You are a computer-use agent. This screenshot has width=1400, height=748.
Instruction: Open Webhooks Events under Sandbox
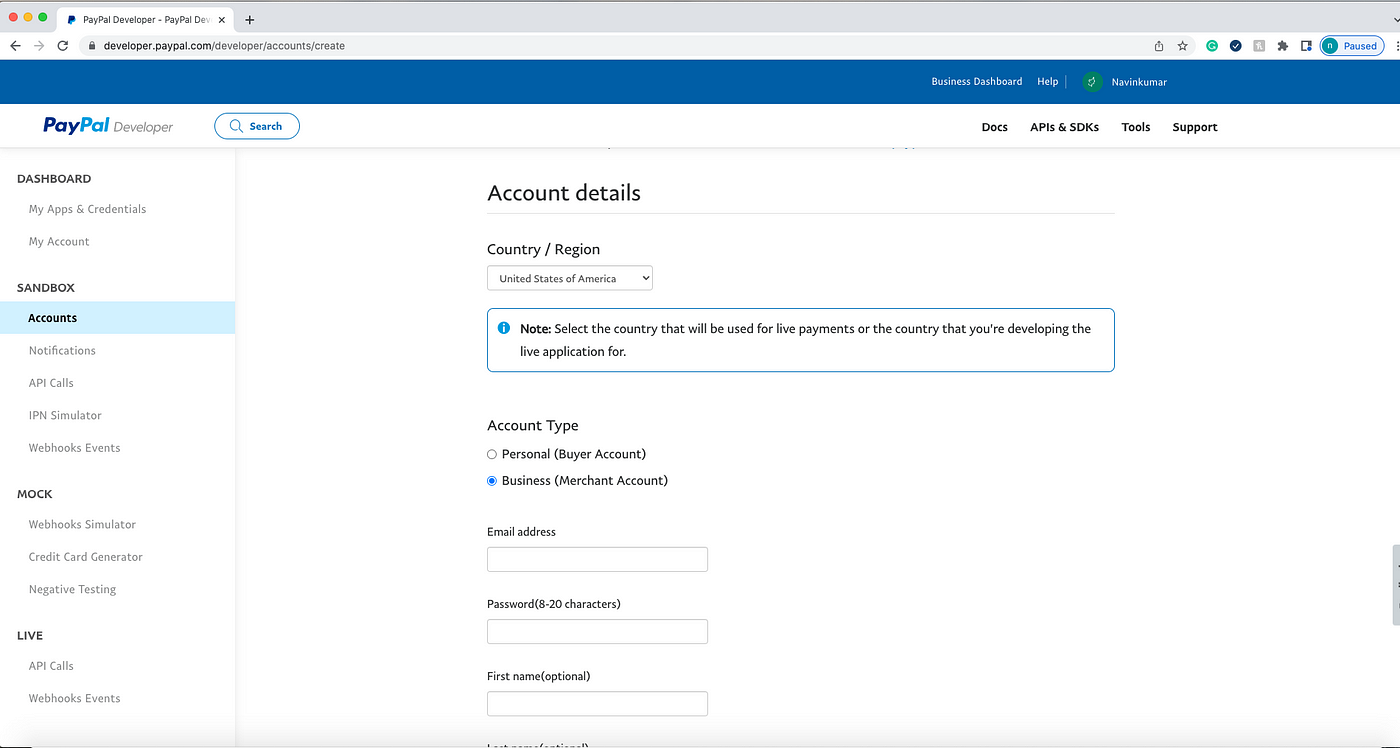(x=74, y=448)
